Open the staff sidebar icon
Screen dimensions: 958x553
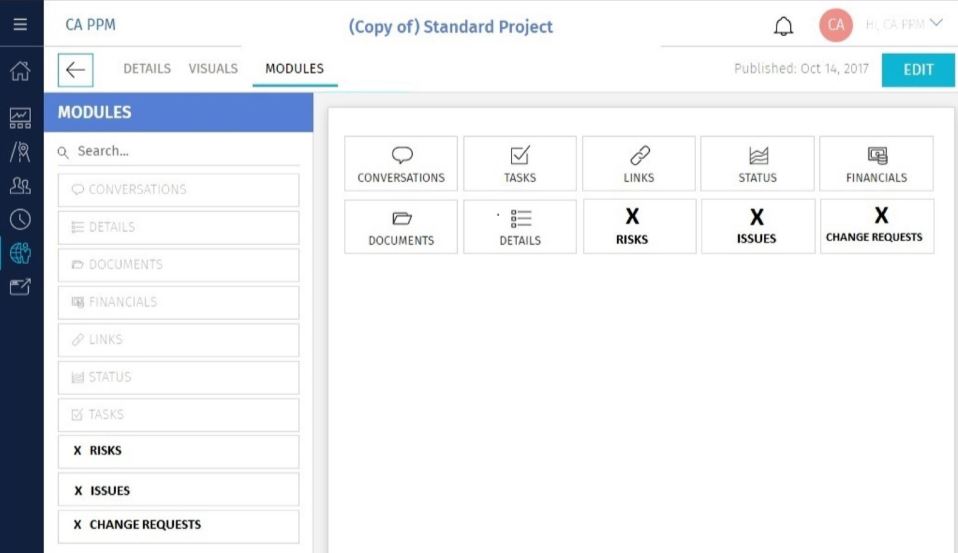pyautogui.click(x=20, y=185)
